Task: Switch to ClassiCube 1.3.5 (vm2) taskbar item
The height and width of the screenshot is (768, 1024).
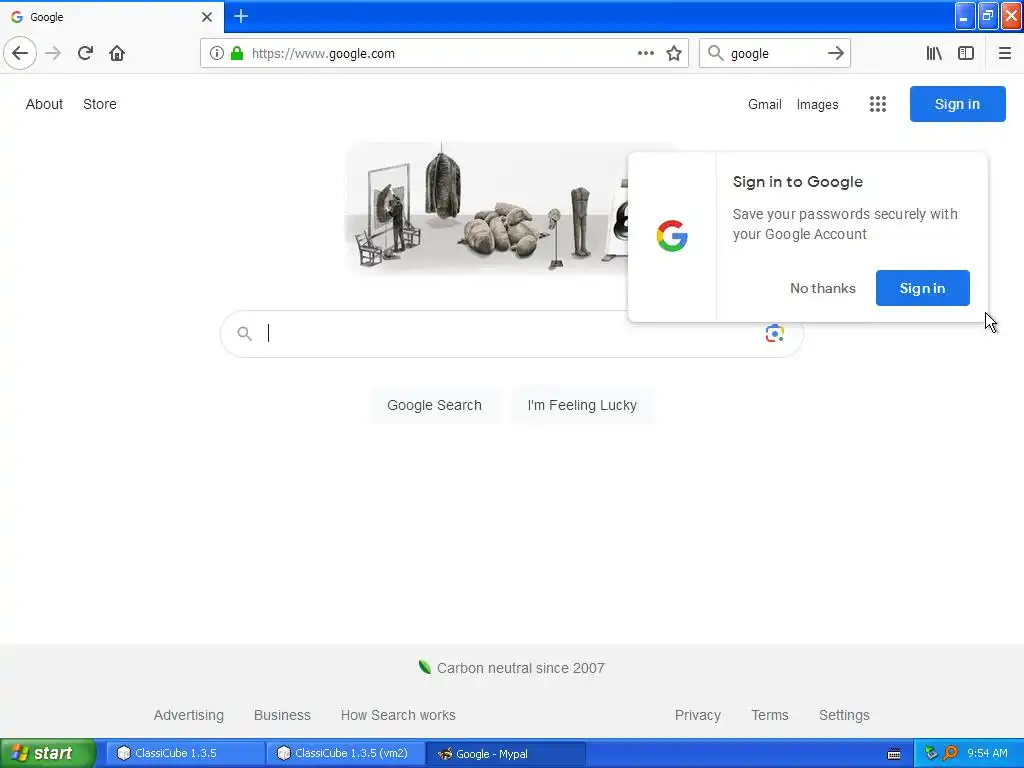Action: point(346,753)
